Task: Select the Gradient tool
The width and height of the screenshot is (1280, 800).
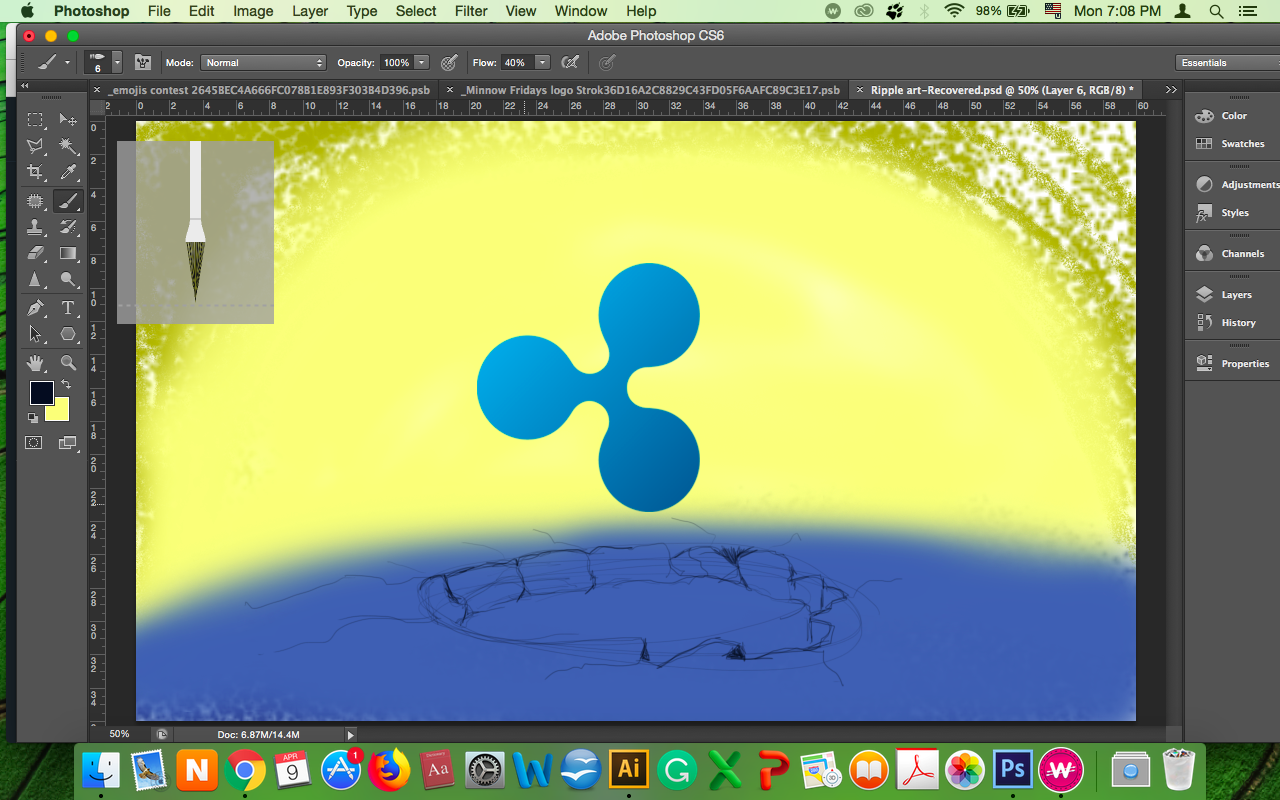Action: coord(68,253)
